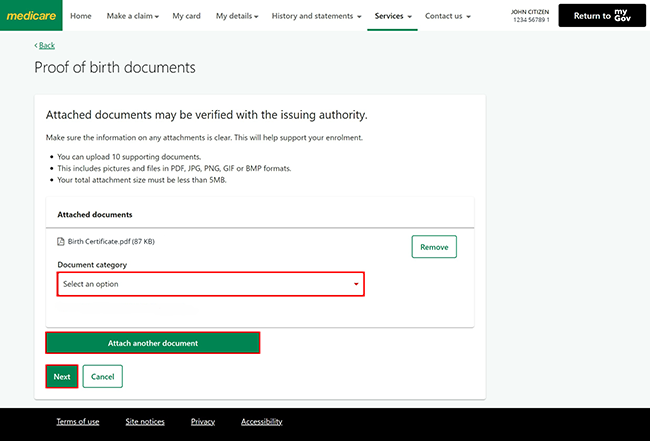The height and width of the screenshot is (441, 650).
Task: Open the Terms of use link
Action: pos(78,422)
